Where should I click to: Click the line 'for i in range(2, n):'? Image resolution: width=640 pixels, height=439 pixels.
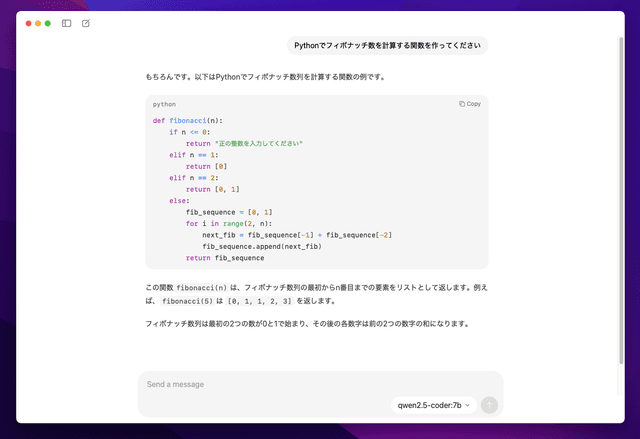(x=229, y=224)
